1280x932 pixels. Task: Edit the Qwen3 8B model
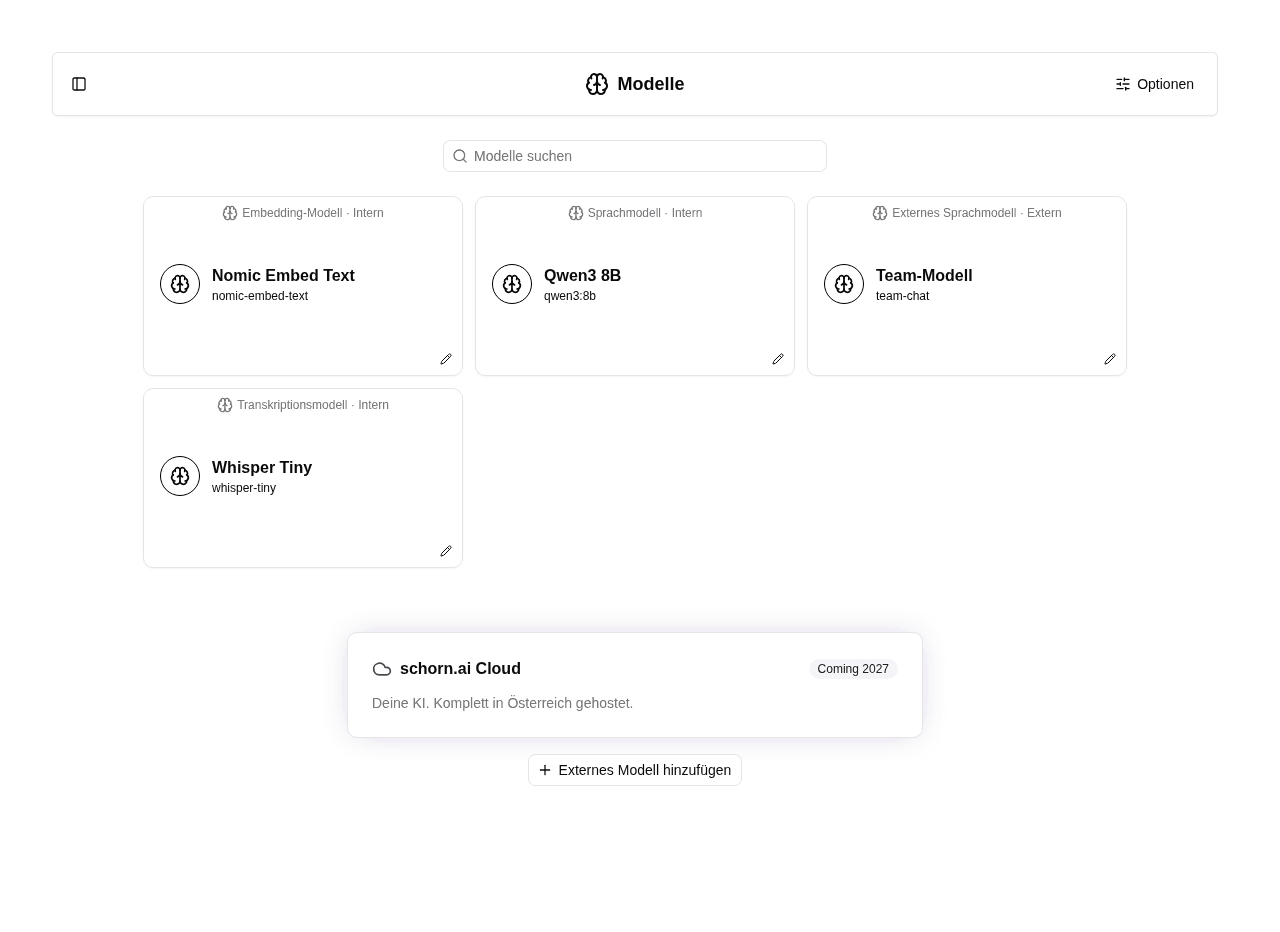[x=778, y=359]
